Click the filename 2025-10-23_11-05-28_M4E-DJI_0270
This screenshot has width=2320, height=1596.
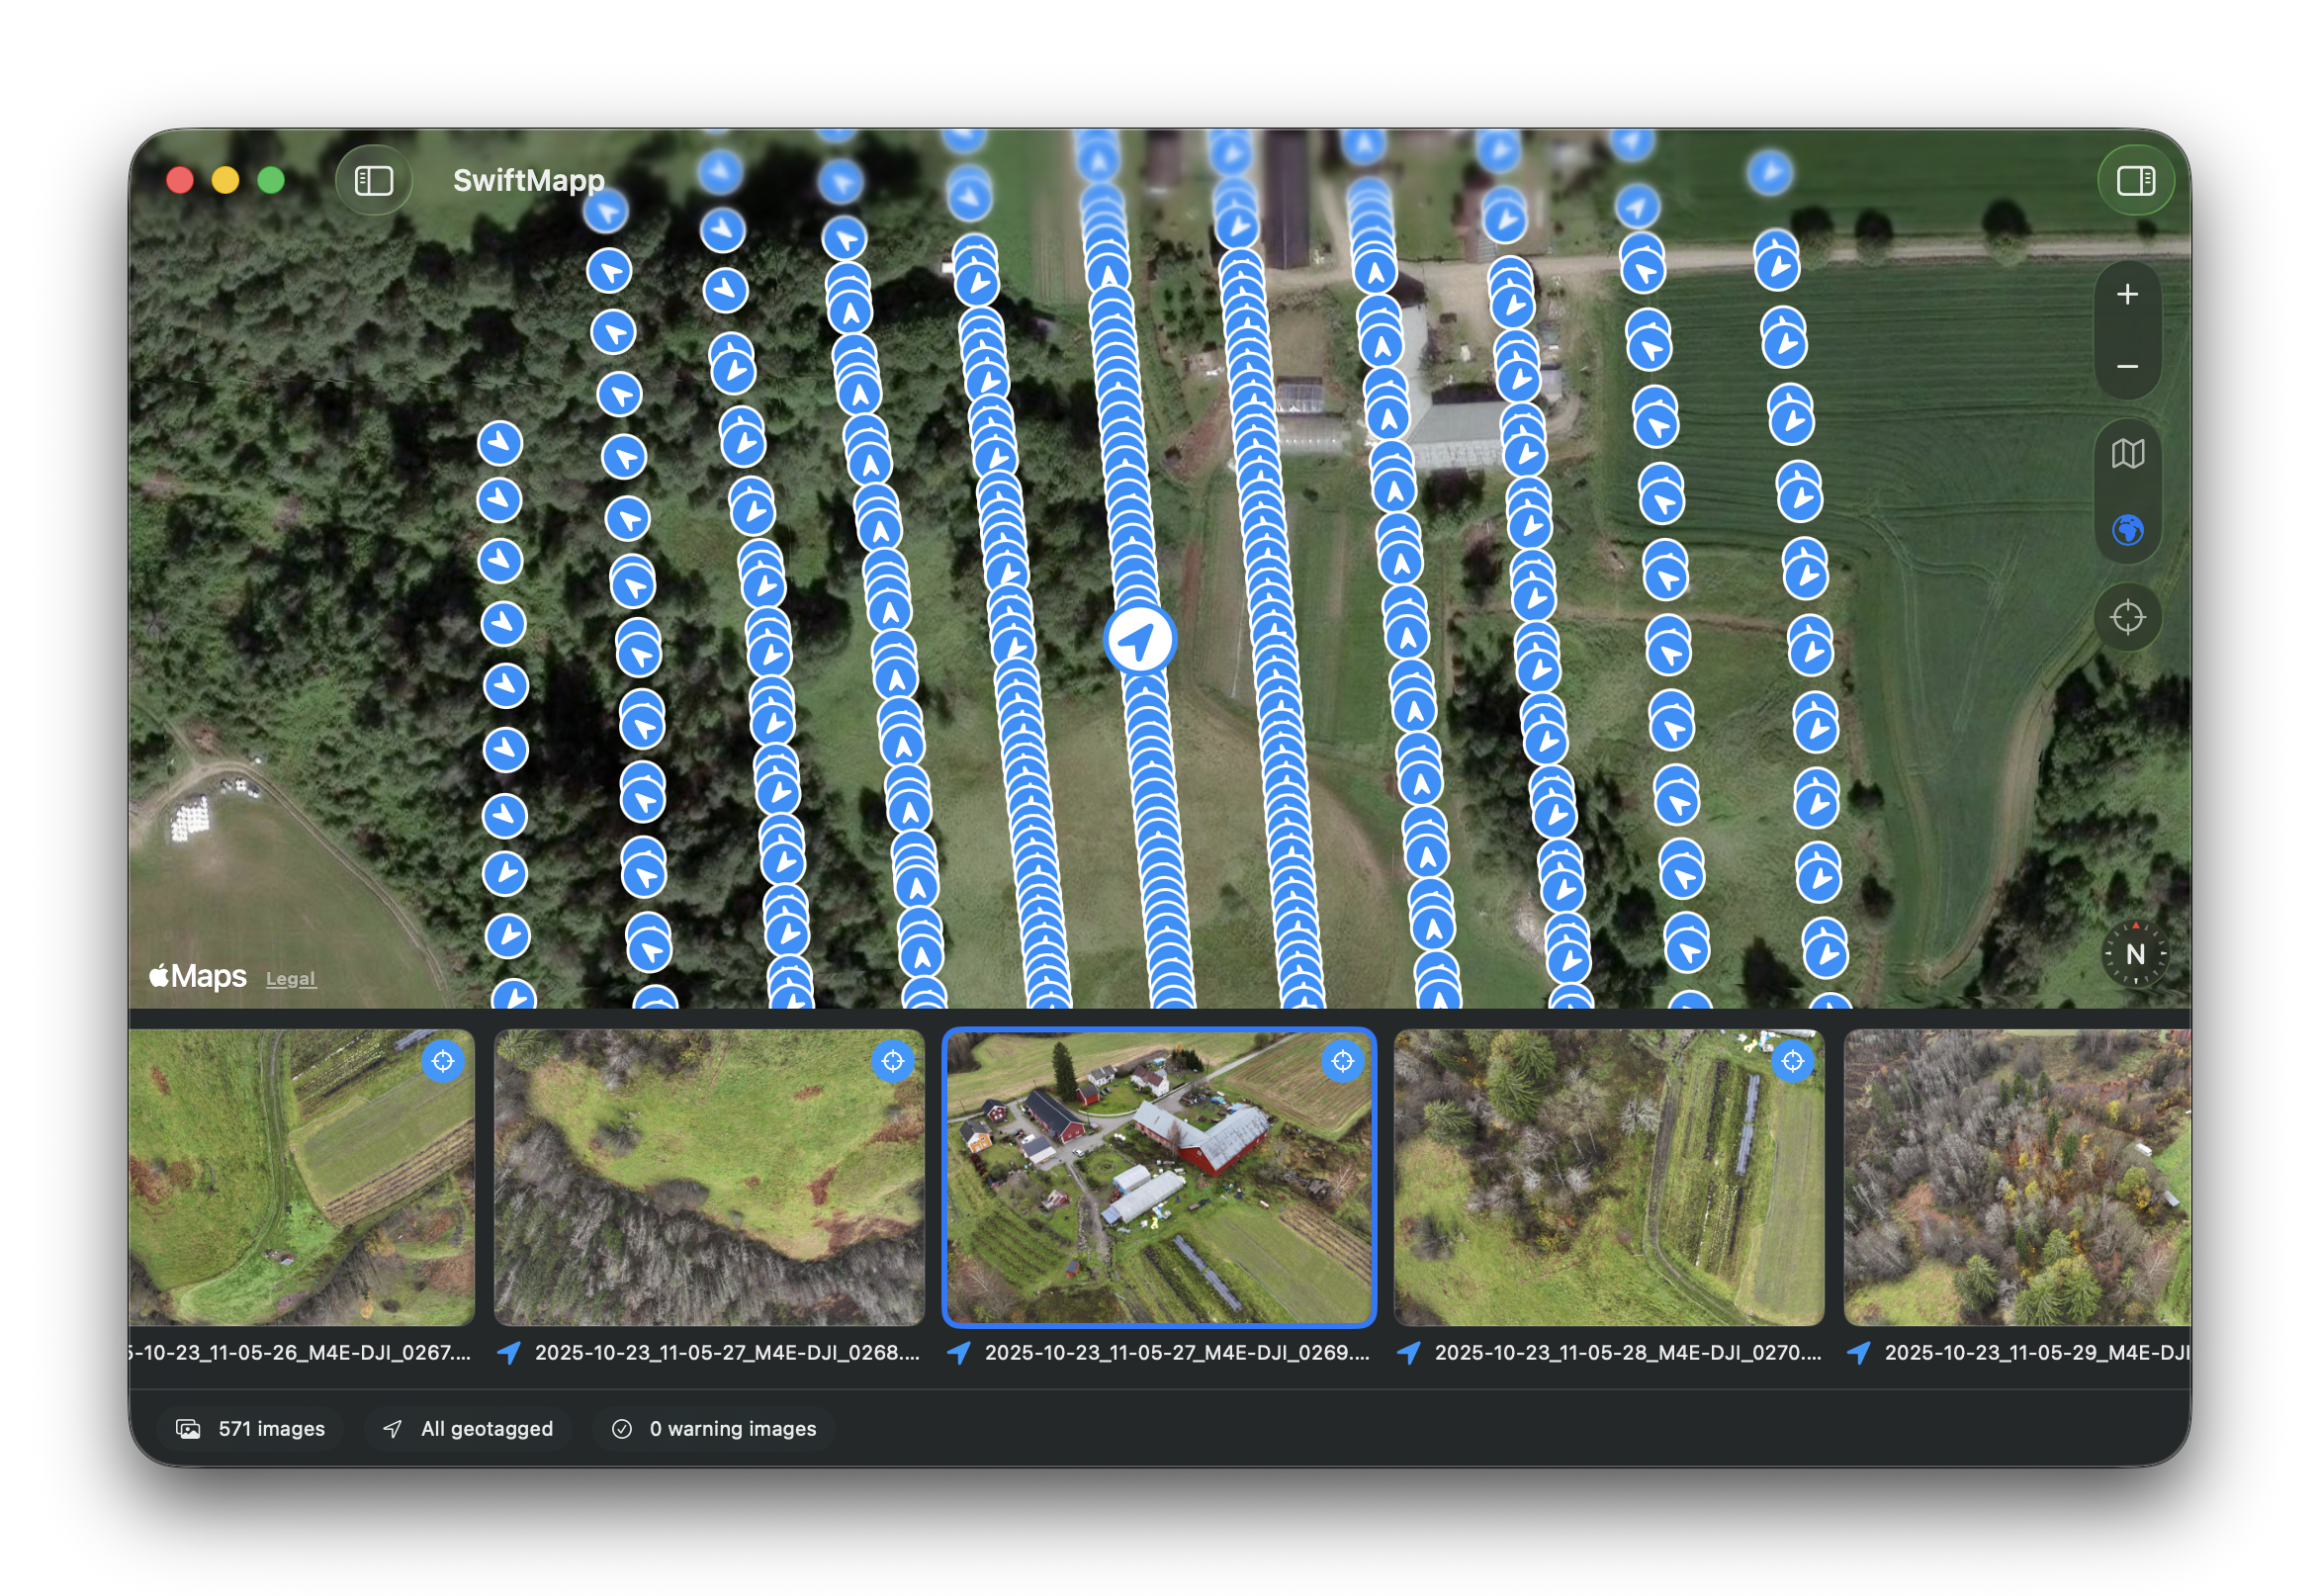[1627, 1353]
